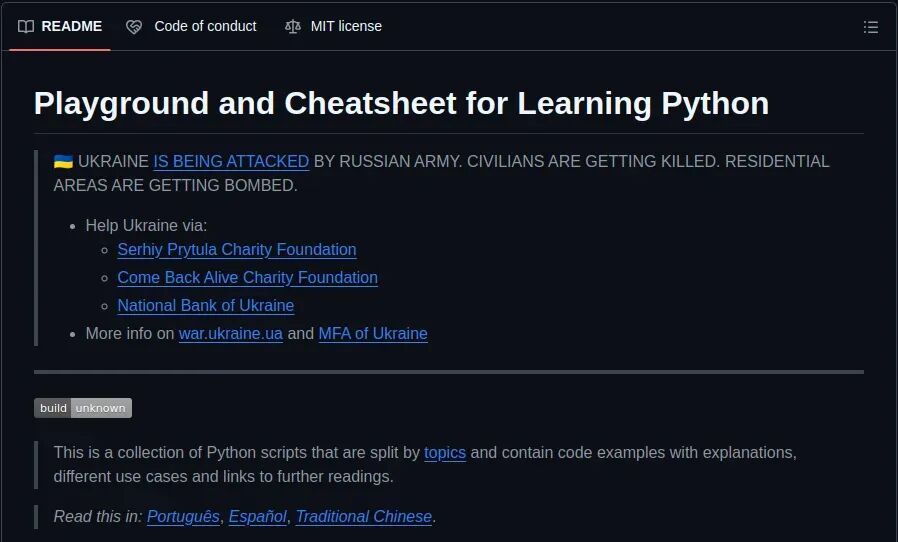Open the MFA of Ukraine link
898x542 pixels.
[x=373, y=333]
